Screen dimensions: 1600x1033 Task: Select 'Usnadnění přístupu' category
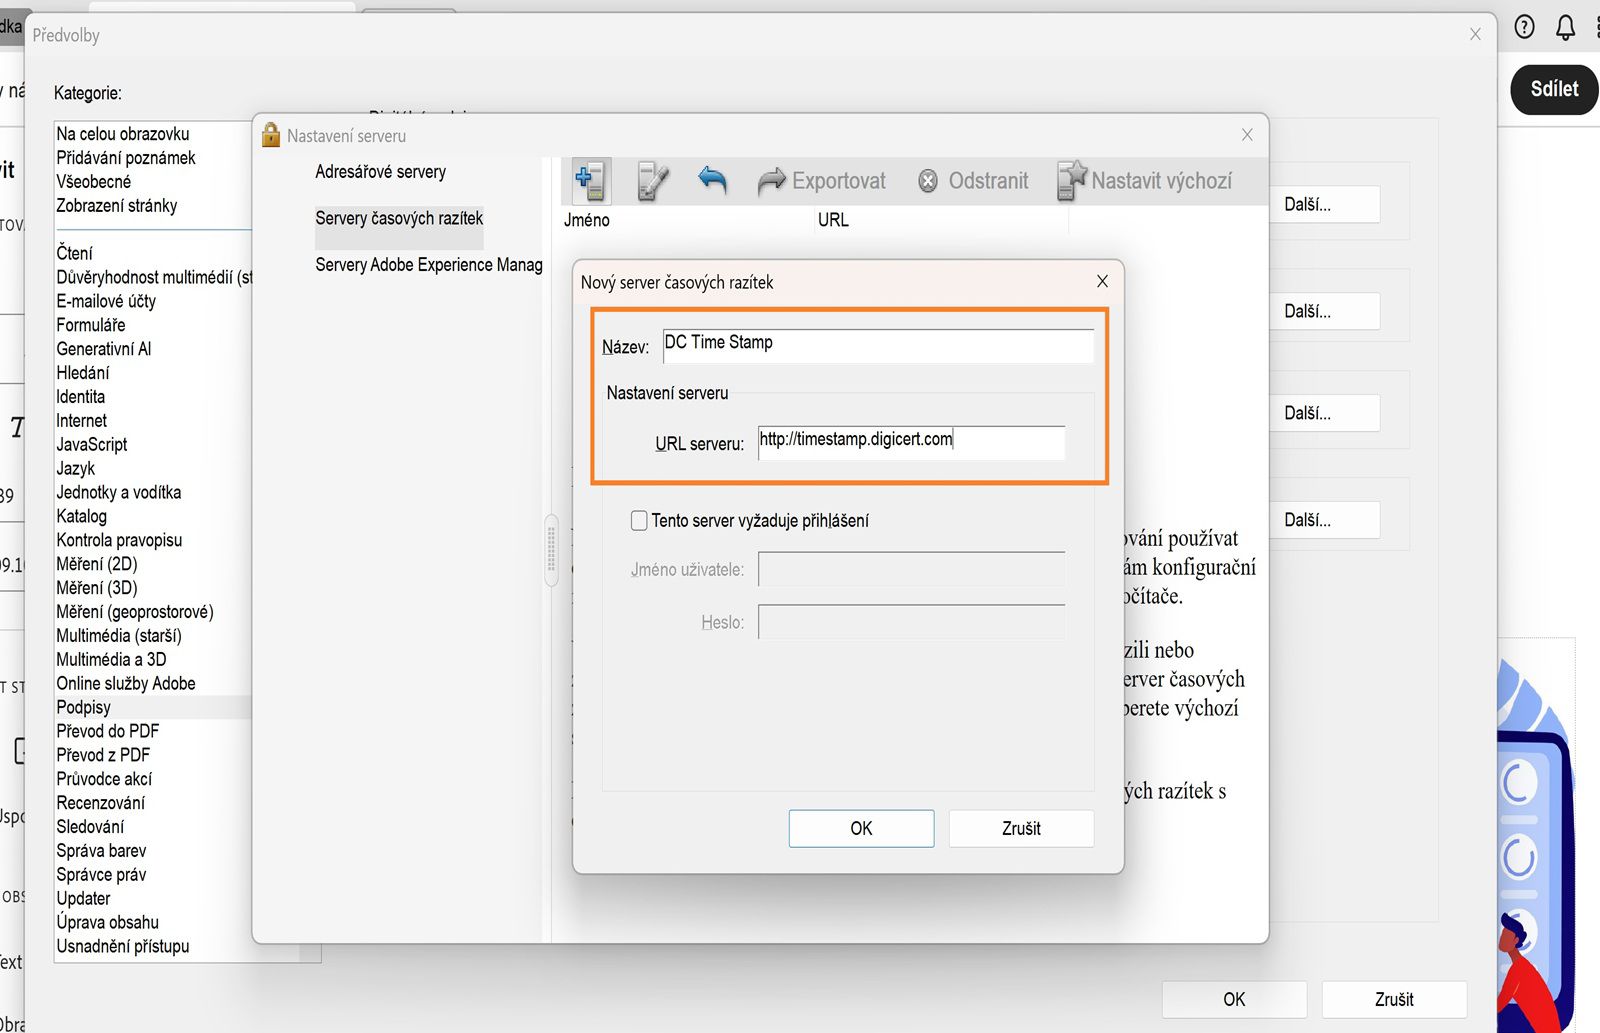(123, 947)
